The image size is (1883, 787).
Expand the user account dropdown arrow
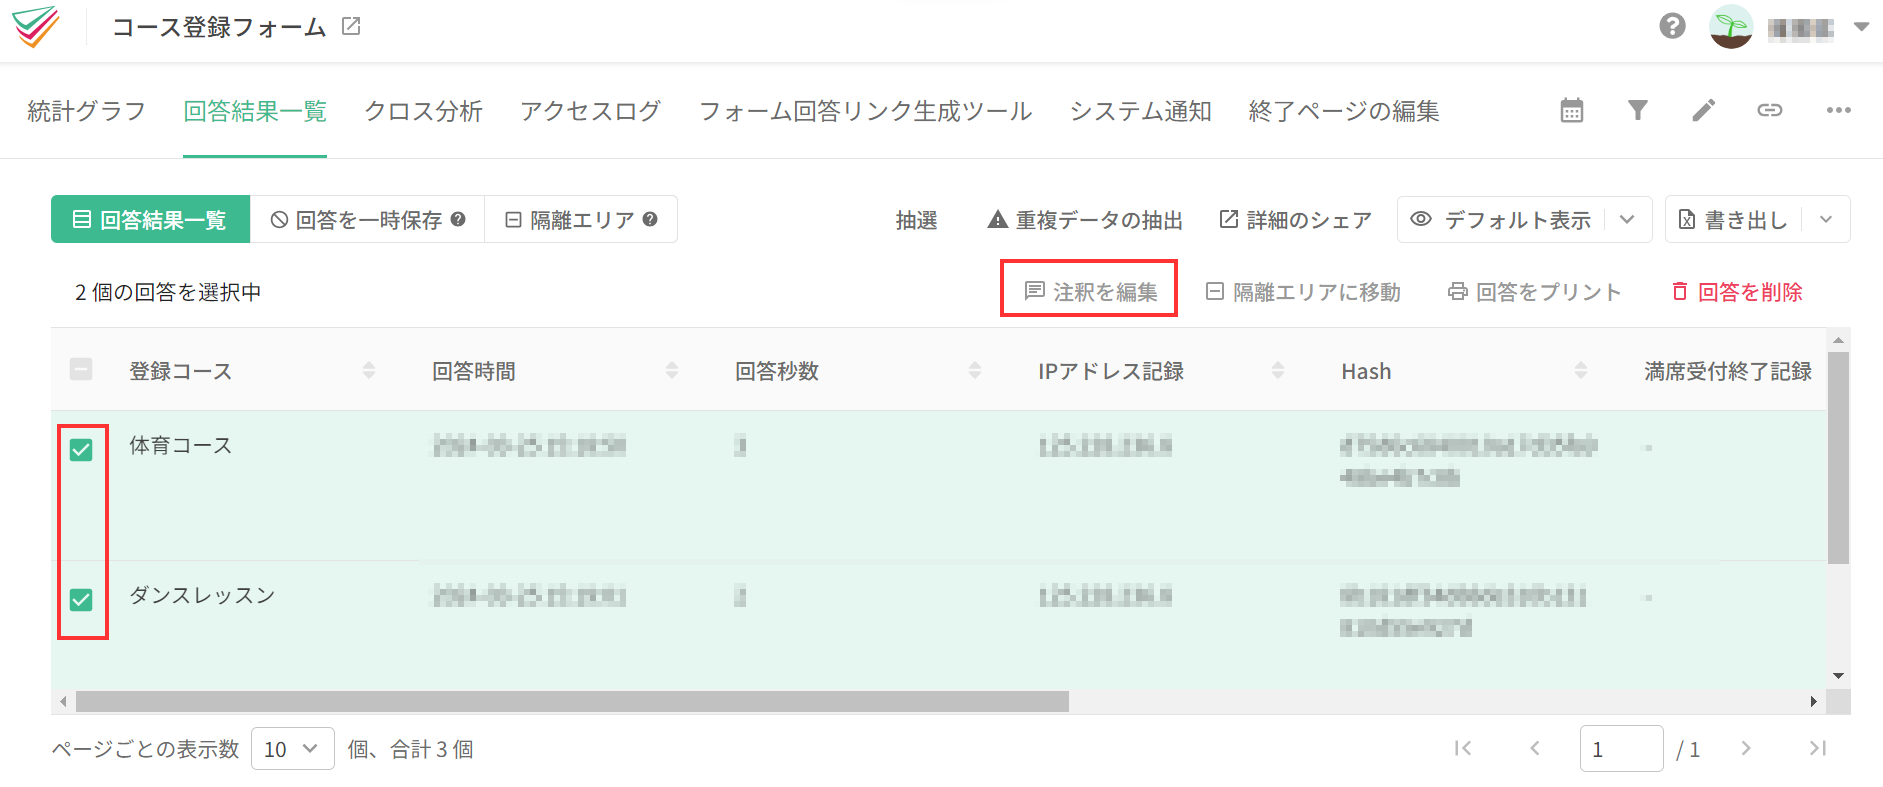click(x=1861, y=27)
